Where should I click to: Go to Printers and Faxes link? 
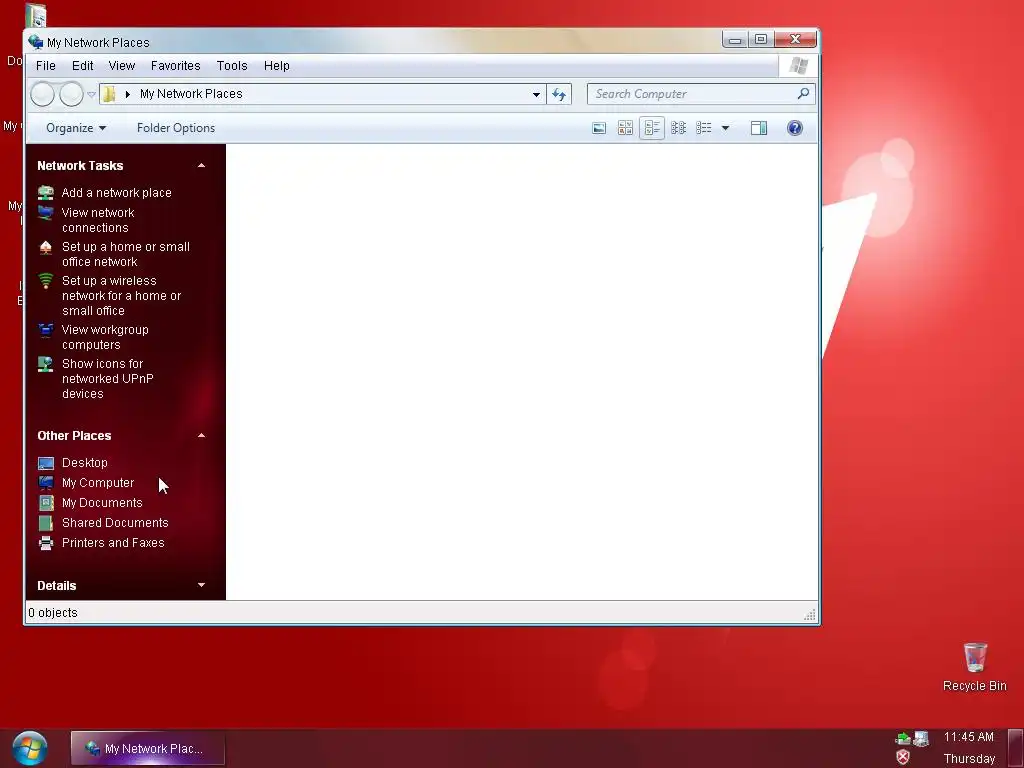click(113, 543)
